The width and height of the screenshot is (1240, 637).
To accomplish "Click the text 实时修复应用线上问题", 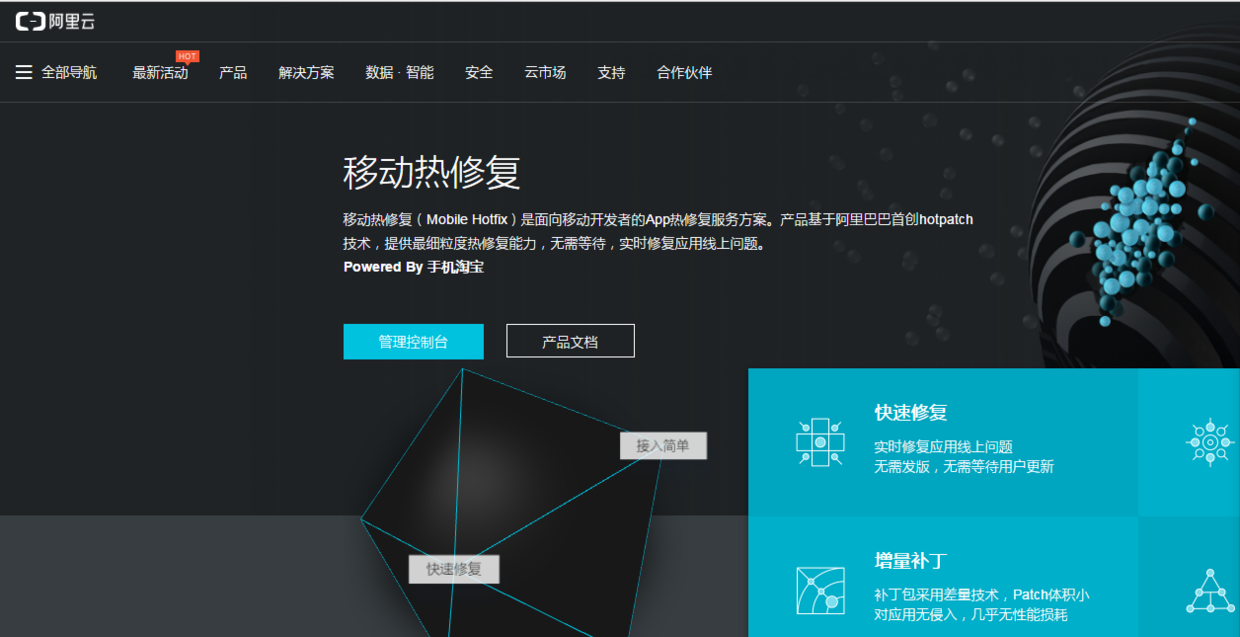I will 943,447.
